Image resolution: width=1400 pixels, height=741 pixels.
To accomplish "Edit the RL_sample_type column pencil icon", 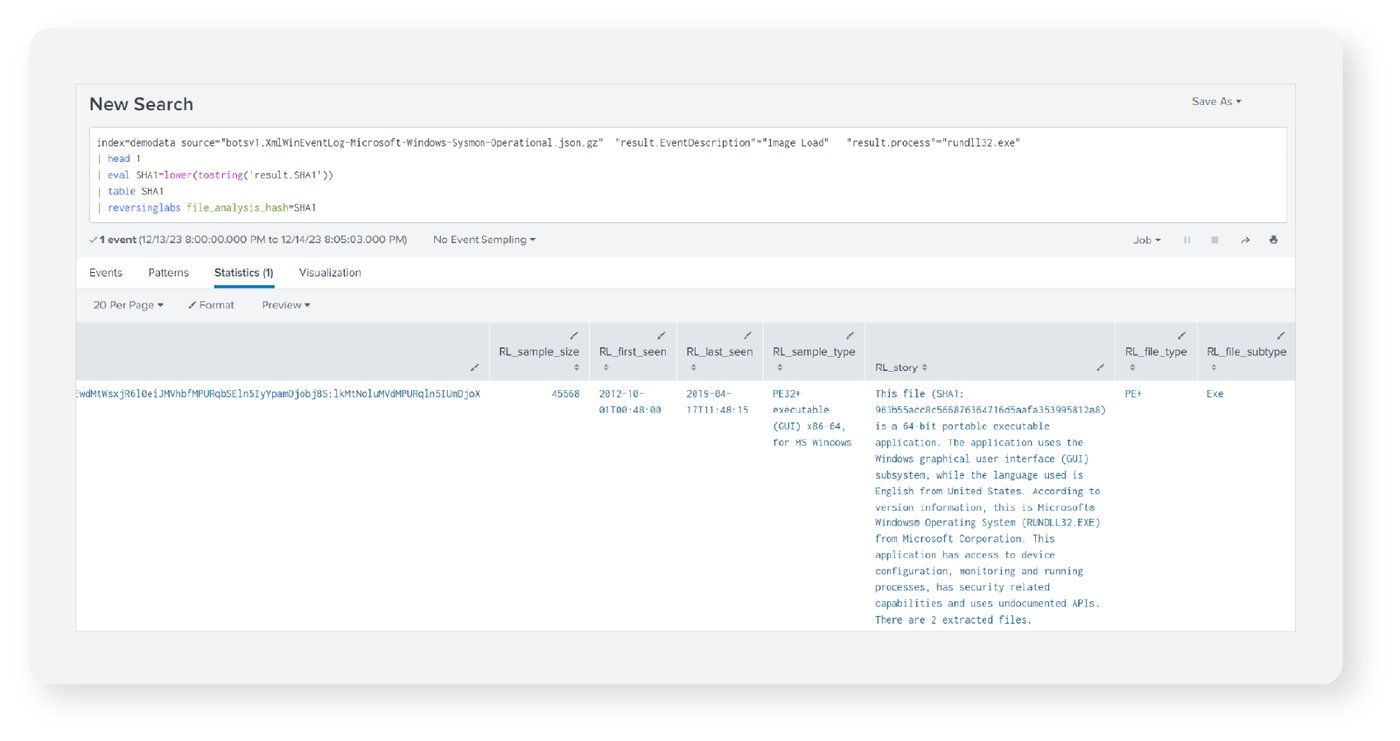I will click(x=850, y=336).
